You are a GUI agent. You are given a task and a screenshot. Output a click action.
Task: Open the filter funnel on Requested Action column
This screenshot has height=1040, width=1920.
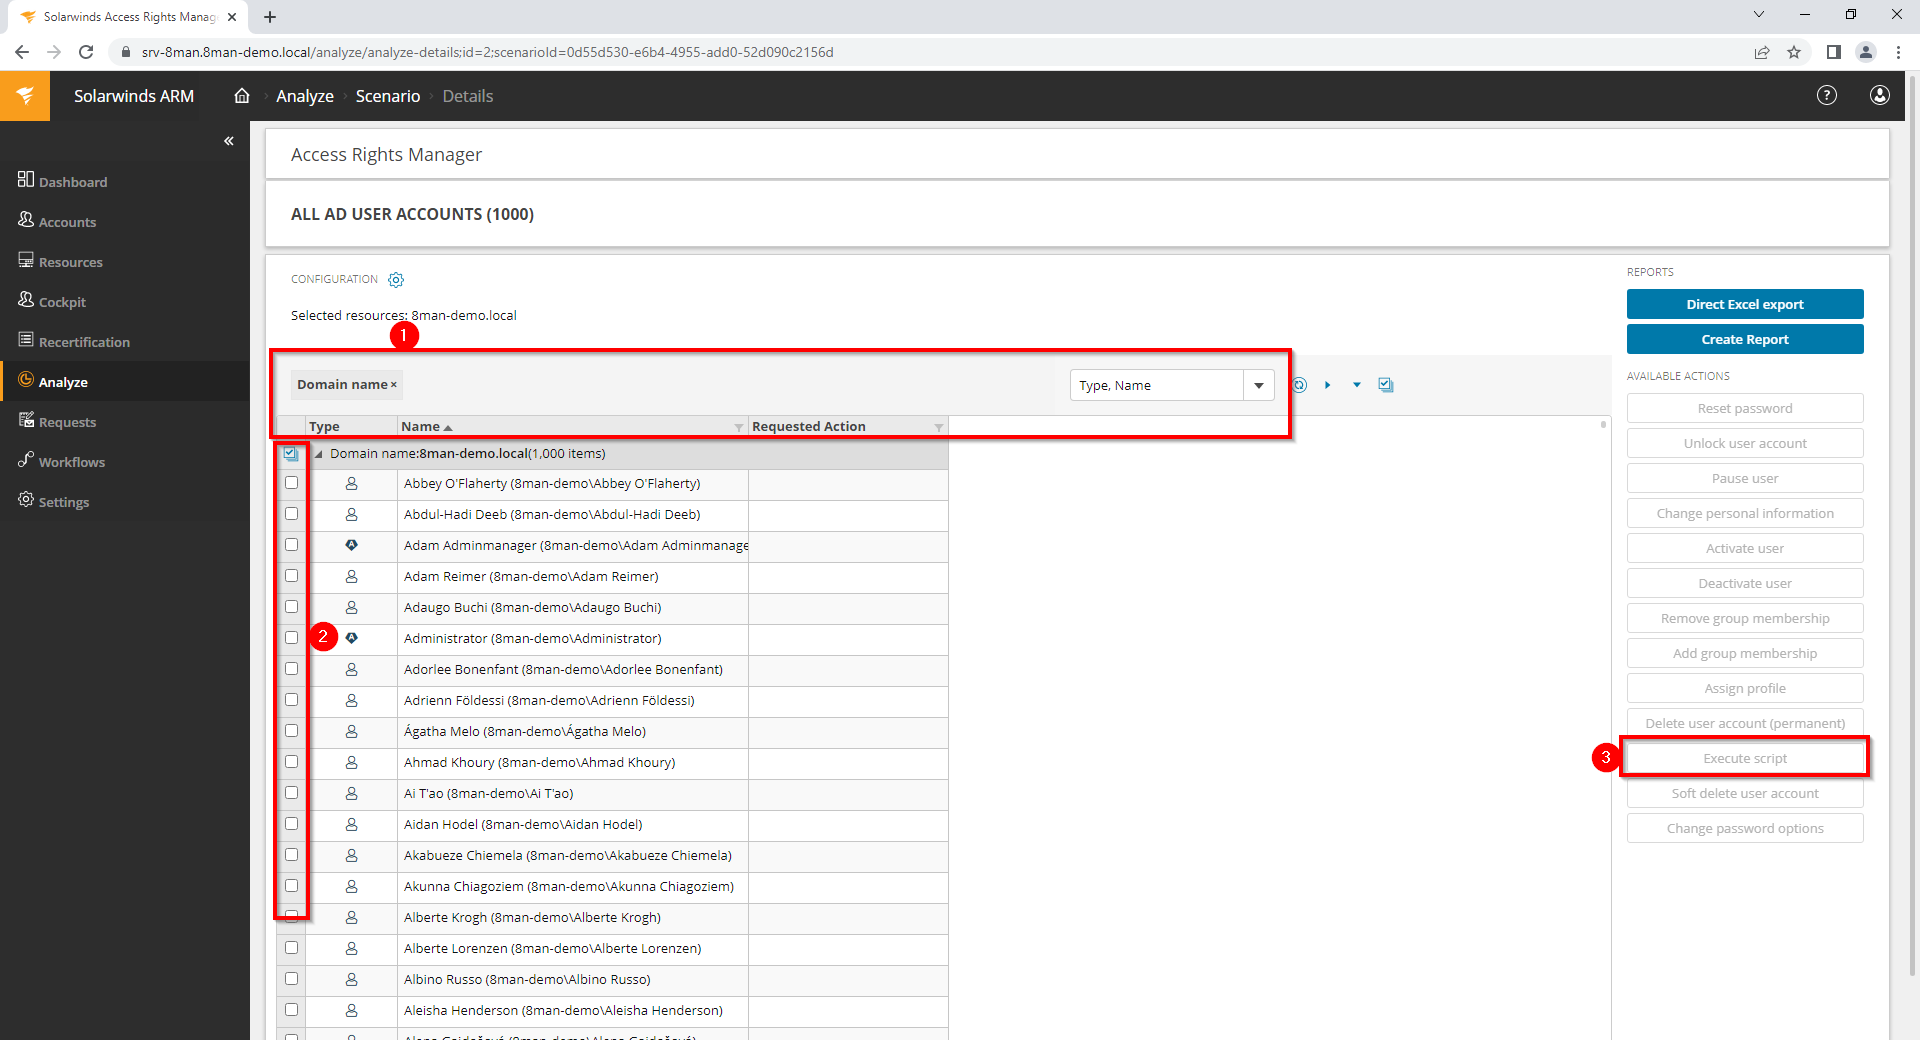(x=937, y=426)
